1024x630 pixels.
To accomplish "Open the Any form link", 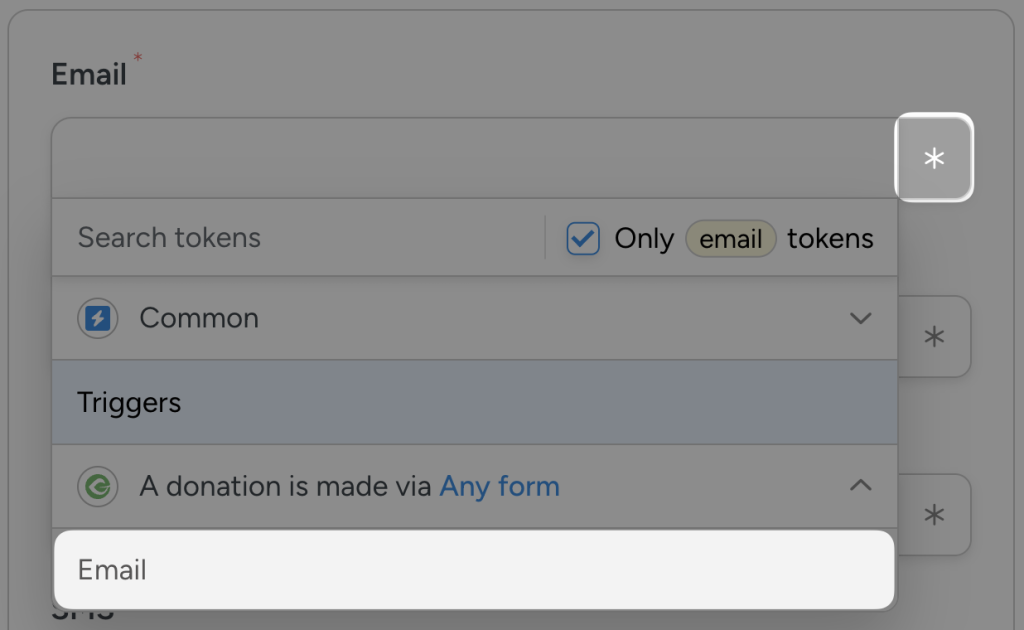I will (499, 486).
